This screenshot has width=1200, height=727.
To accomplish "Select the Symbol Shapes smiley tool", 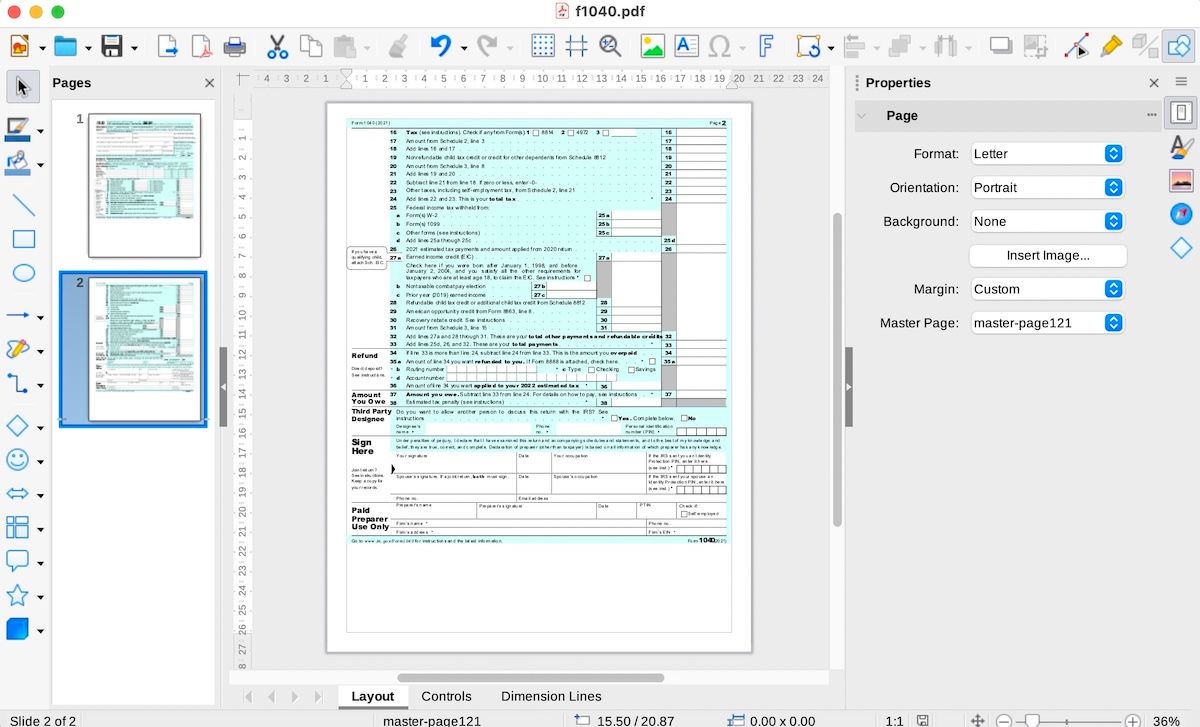I will pyautogui.click(x=17, y=460).
